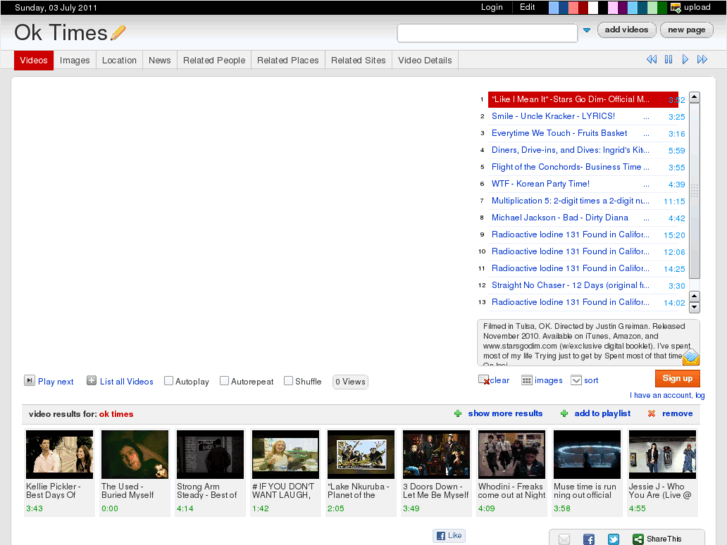
Task: Select the pink color swatch
Action: (x=613, y=7)
